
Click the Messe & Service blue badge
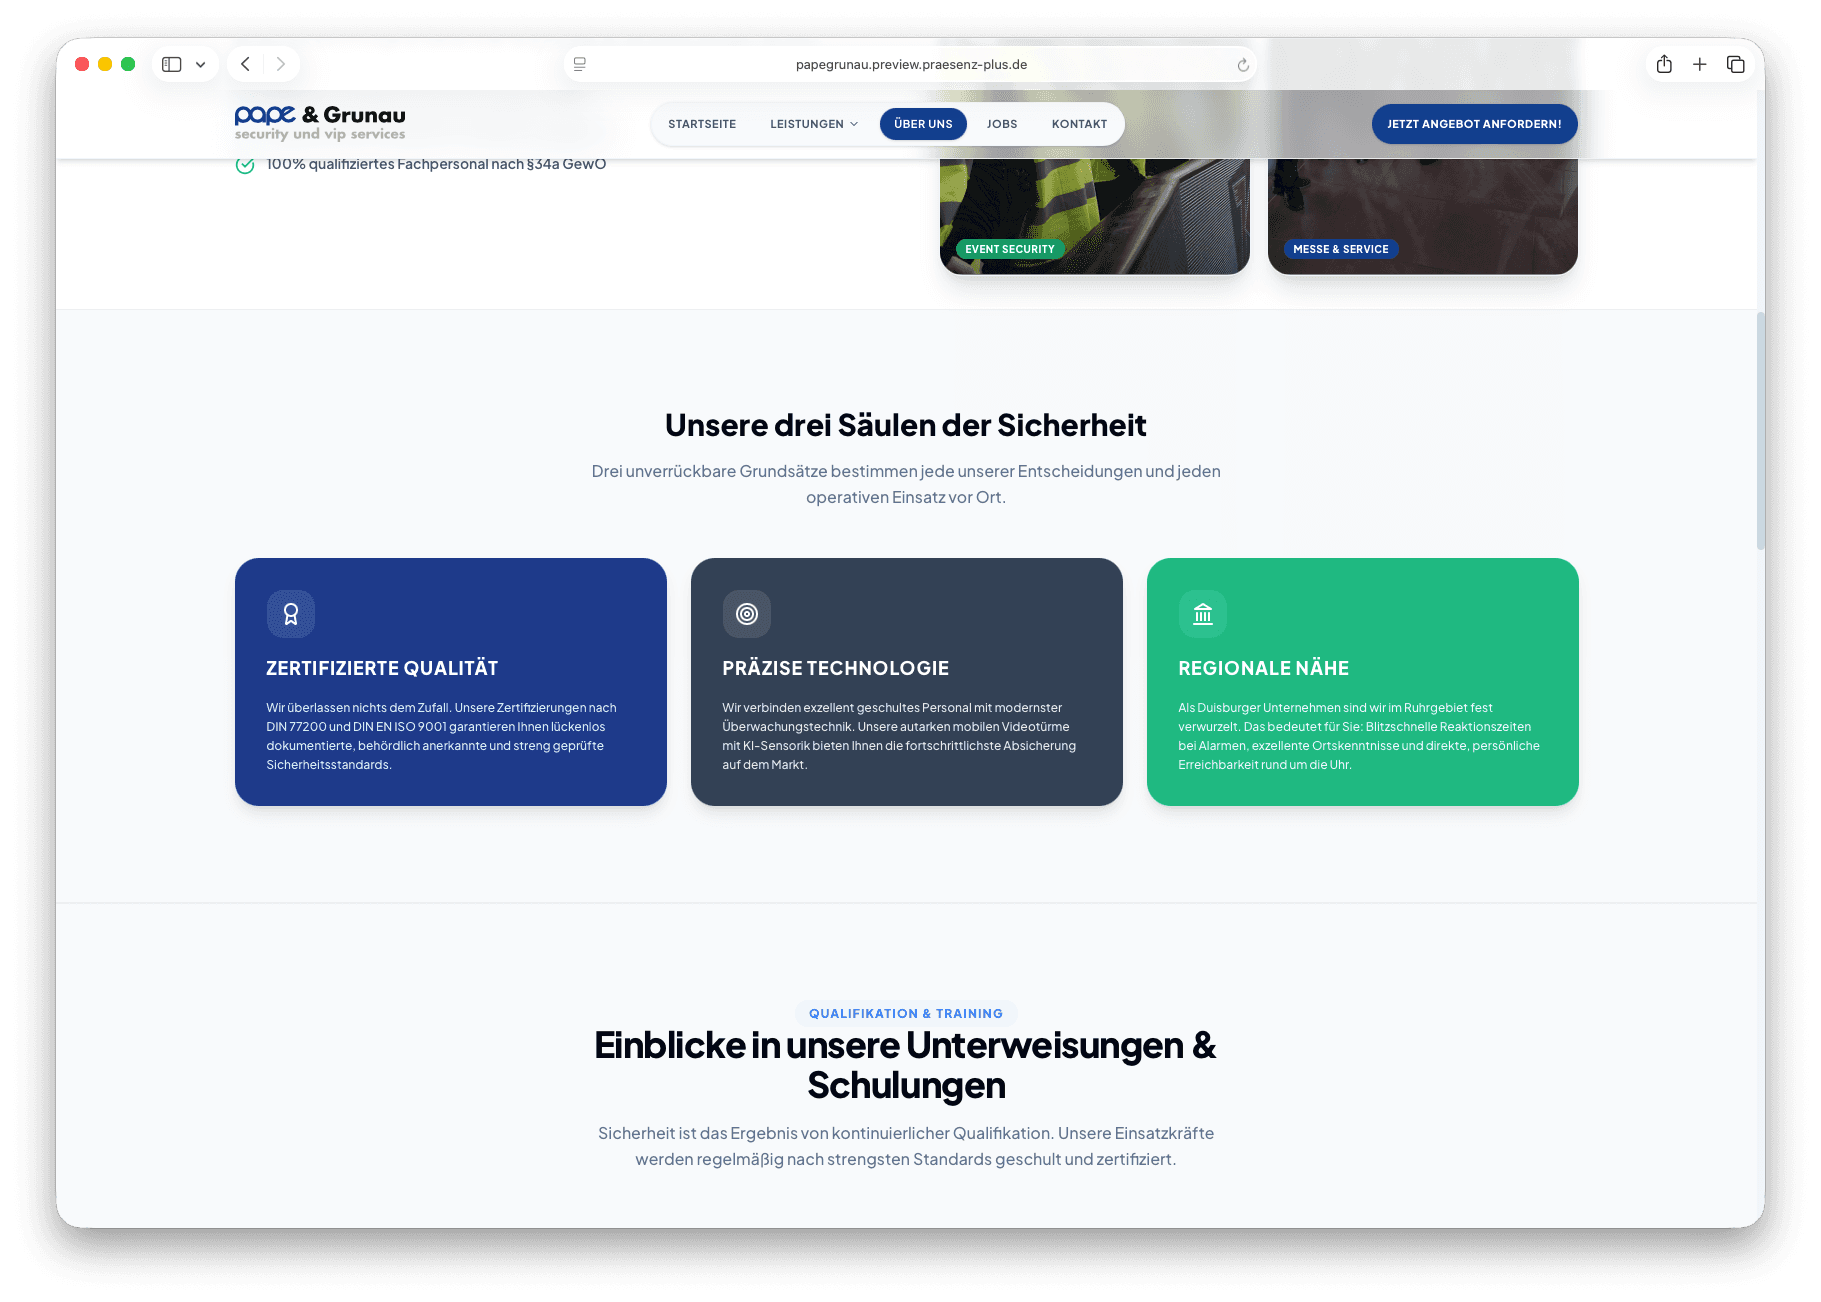tap(1341, 249)
